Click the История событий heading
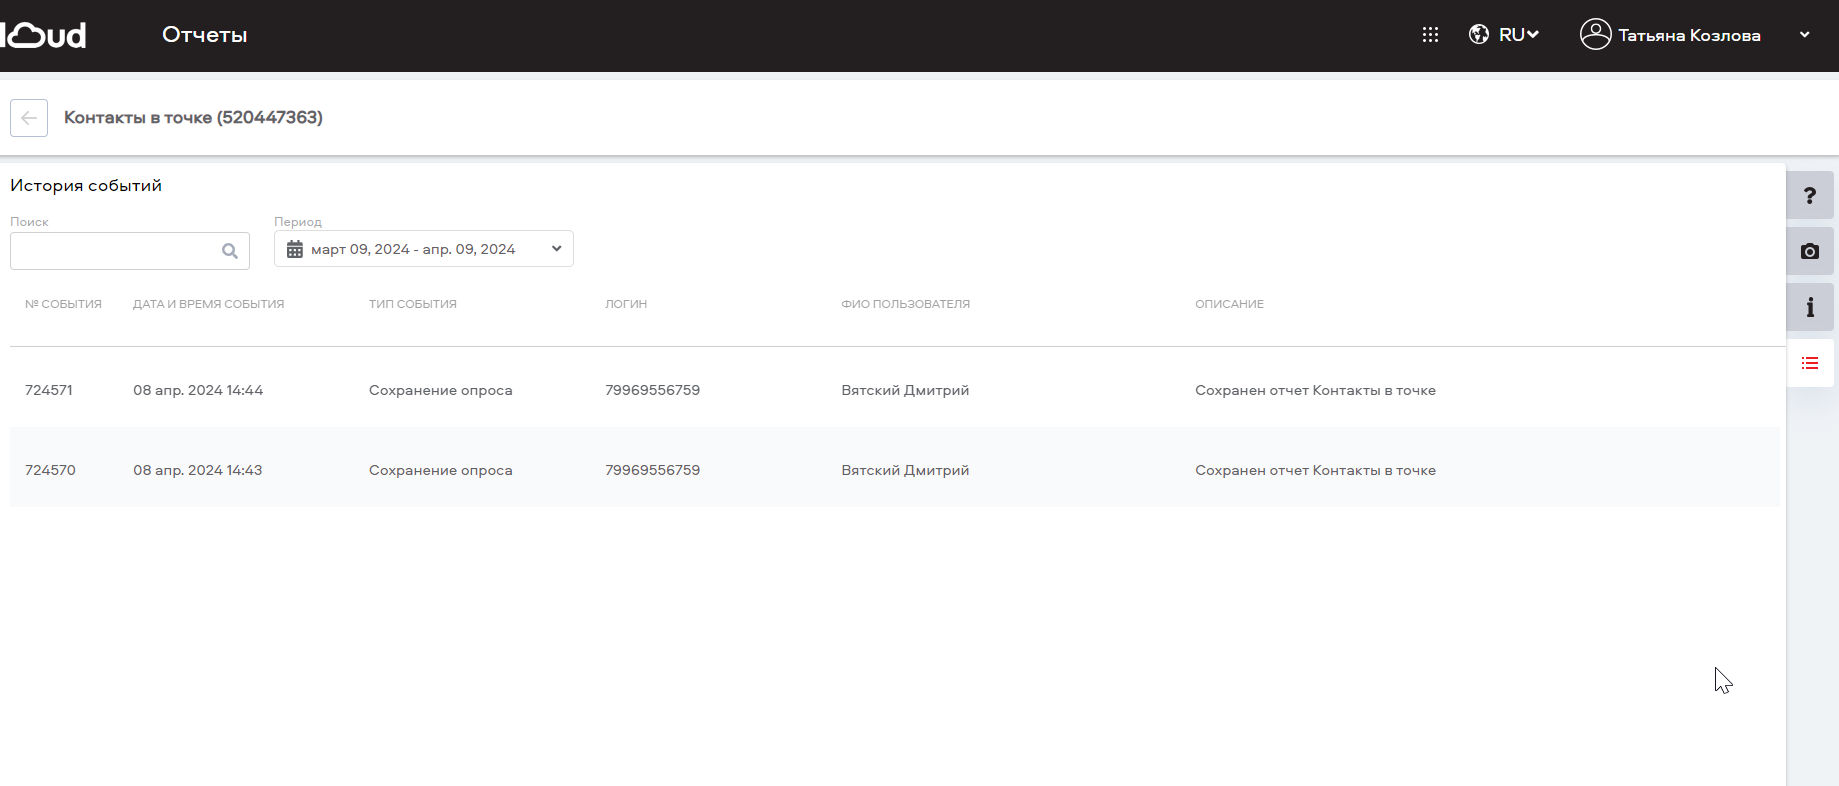The image size is (1839, 786). tap(86, 185)
